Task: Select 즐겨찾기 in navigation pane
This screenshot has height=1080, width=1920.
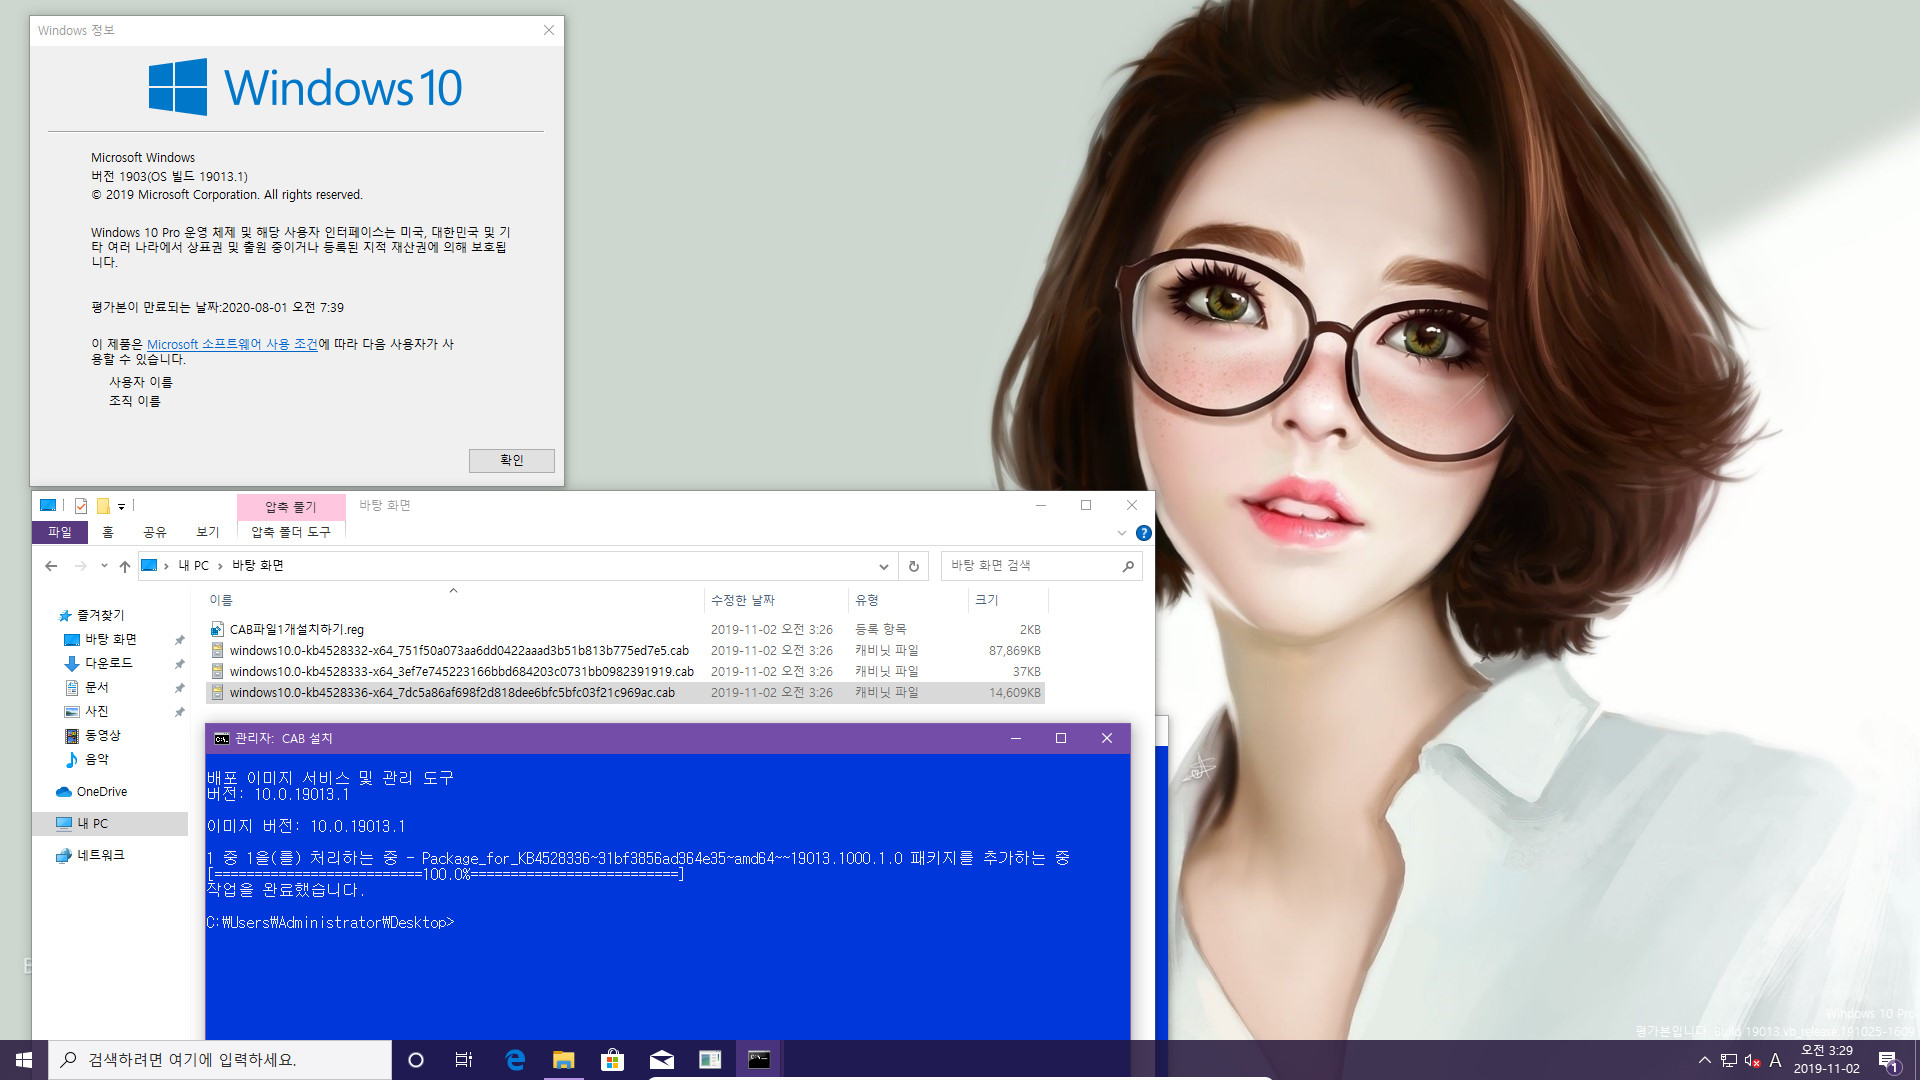Action: tap(100, 615)
